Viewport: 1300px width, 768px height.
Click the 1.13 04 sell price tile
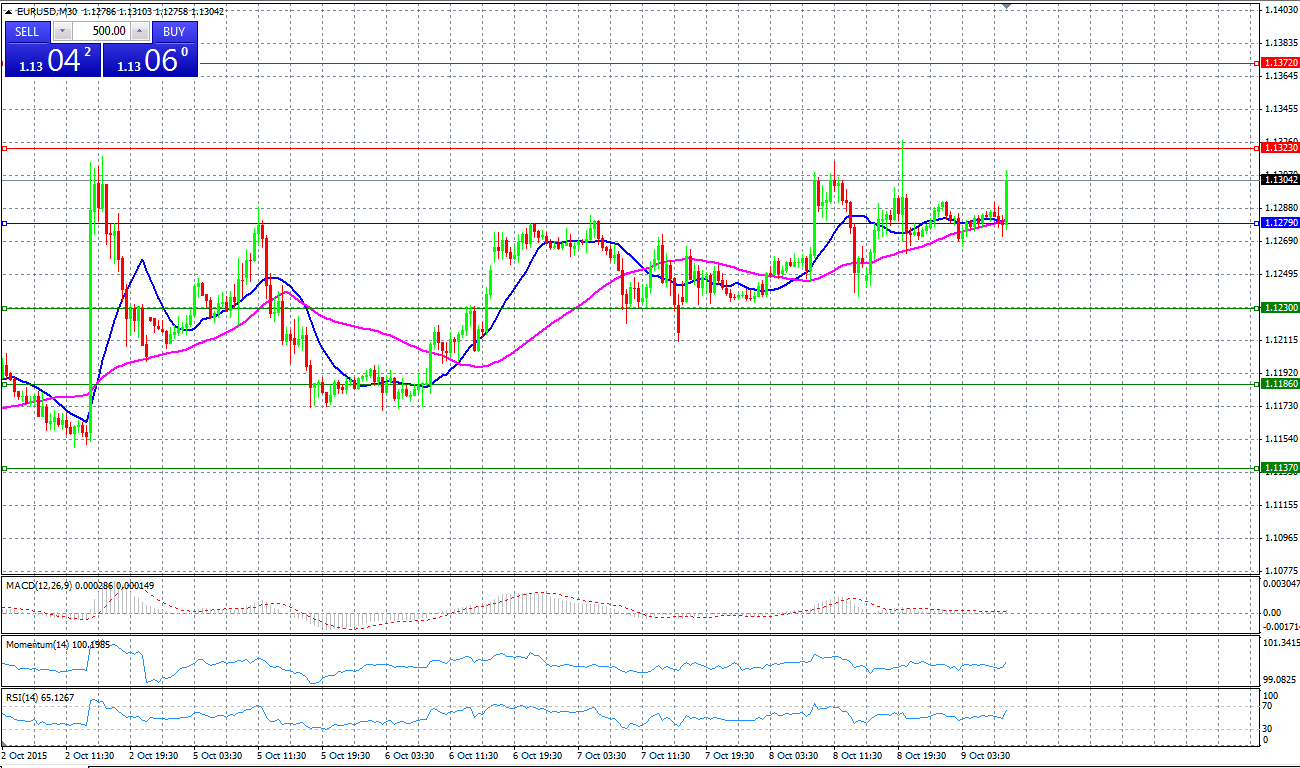click(x=52, y=59)
